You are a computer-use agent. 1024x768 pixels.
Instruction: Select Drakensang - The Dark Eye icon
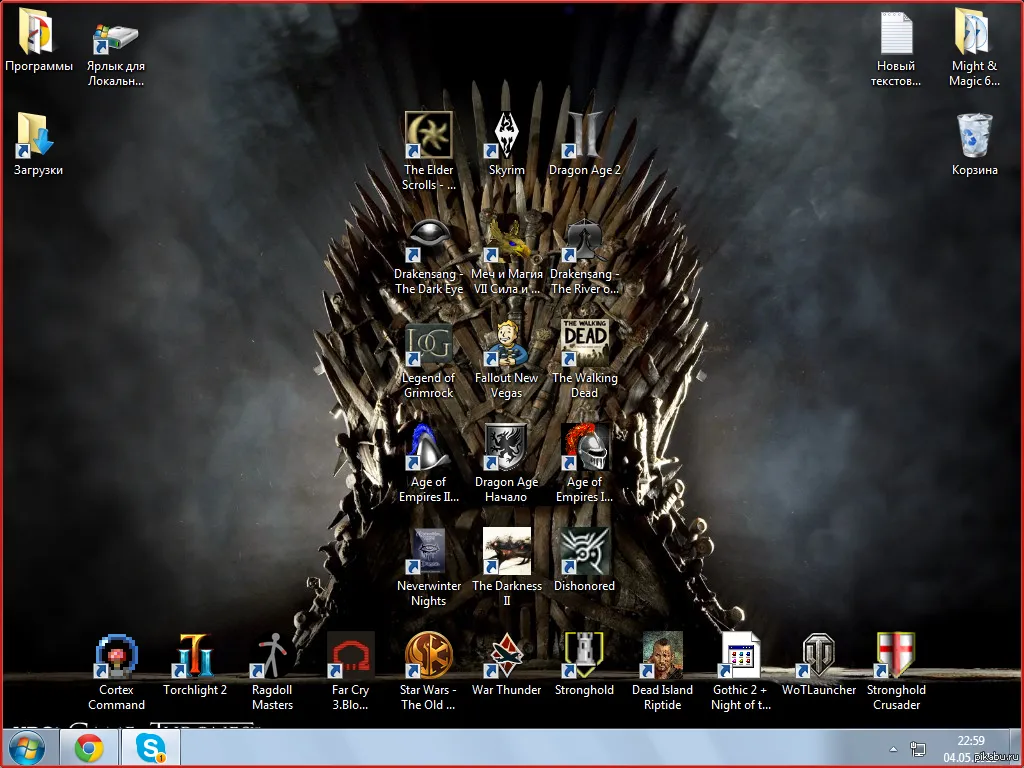pyautogui.click(x=428, y=239)
